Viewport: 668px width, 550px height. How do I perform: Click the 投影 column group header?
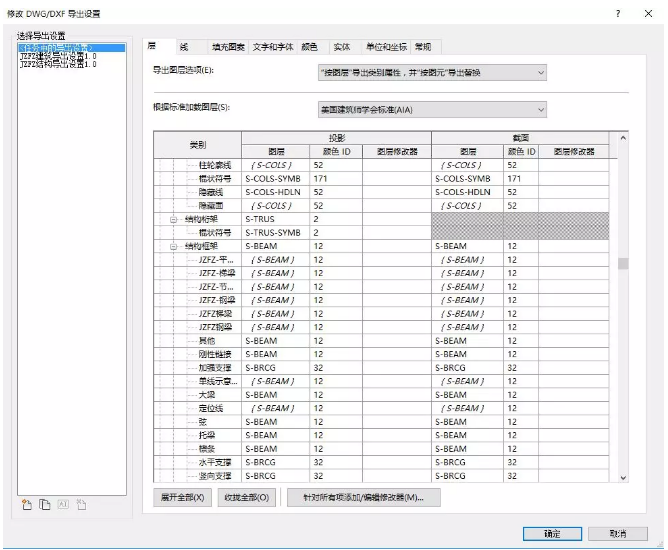[337, 138]
